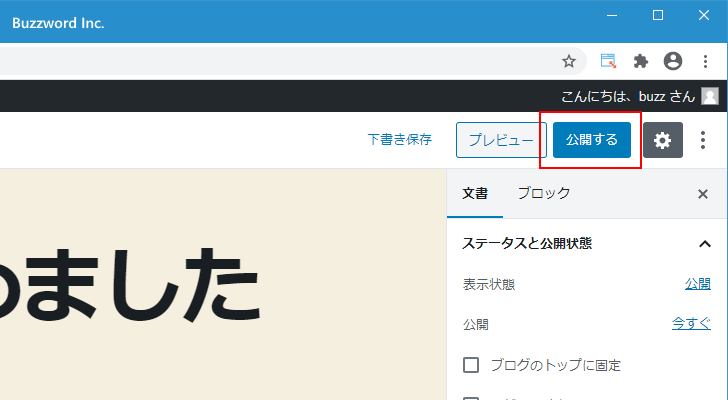This screenshot has height=400, width=728.
Task: Check ブログのトップに固定 checkbox
Action: (x=471, y=365)
